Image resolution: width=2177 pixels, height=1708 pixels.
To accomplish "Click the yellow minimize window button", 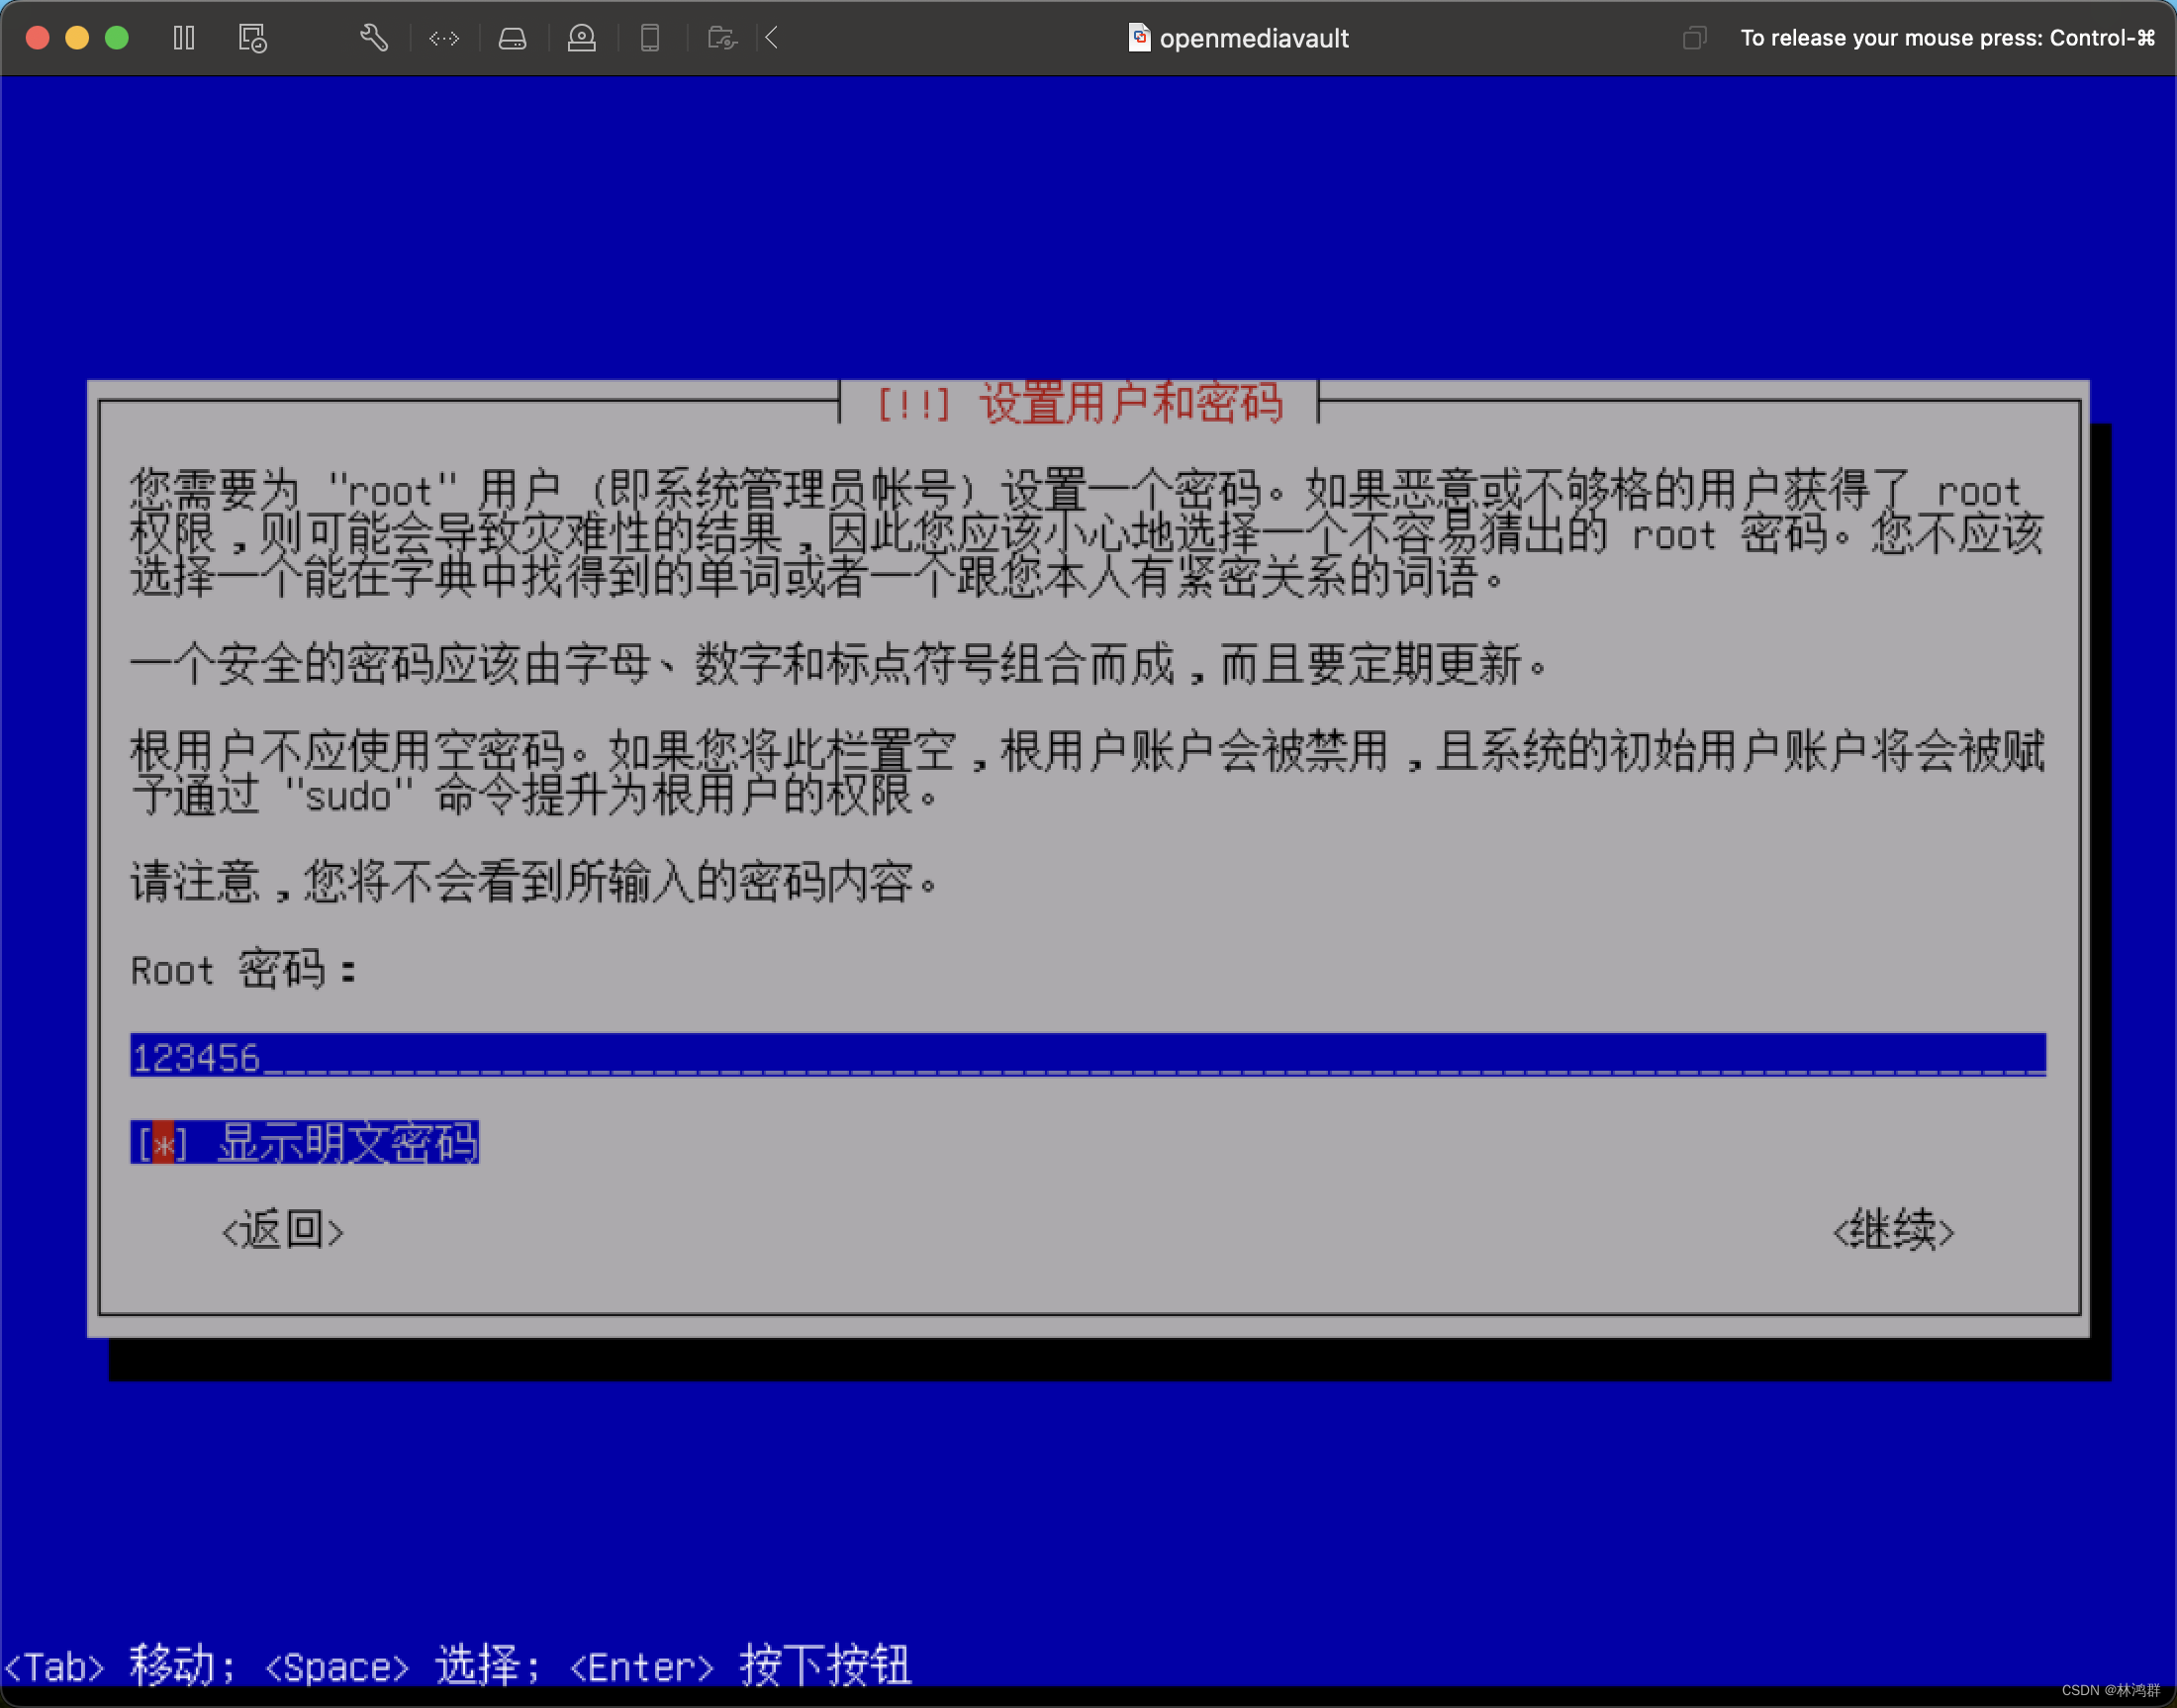I will pyautogui.click(x=77, y=38).
